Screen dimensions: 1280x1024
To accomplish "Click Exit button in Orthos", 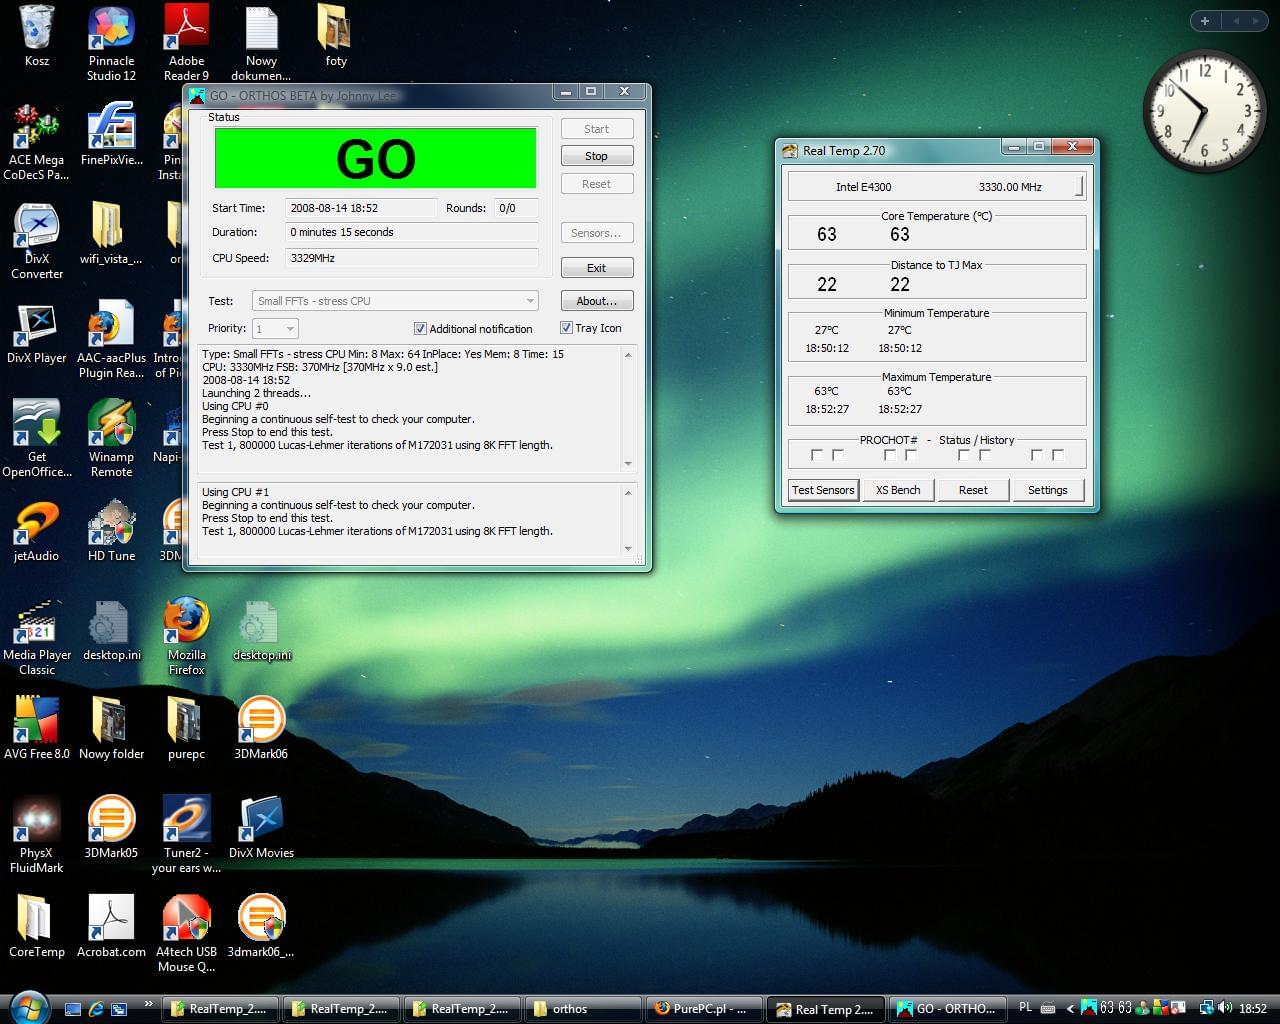I will [597, 268].
